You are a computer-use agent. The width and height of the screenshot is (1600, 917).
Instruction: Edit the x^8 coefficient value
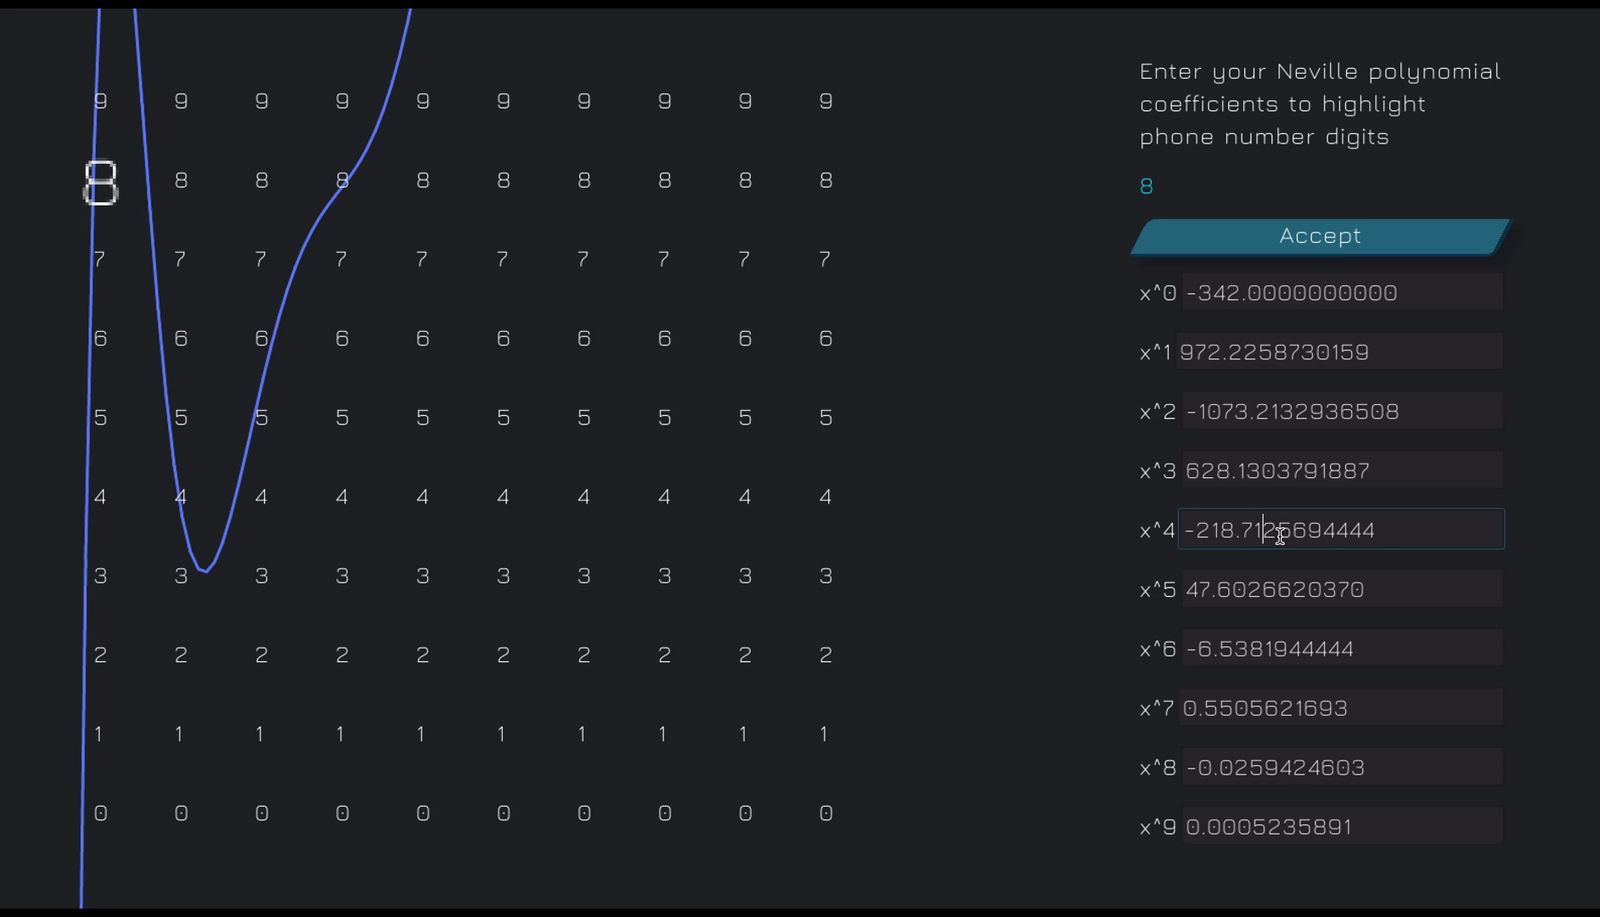point(1341,767)
